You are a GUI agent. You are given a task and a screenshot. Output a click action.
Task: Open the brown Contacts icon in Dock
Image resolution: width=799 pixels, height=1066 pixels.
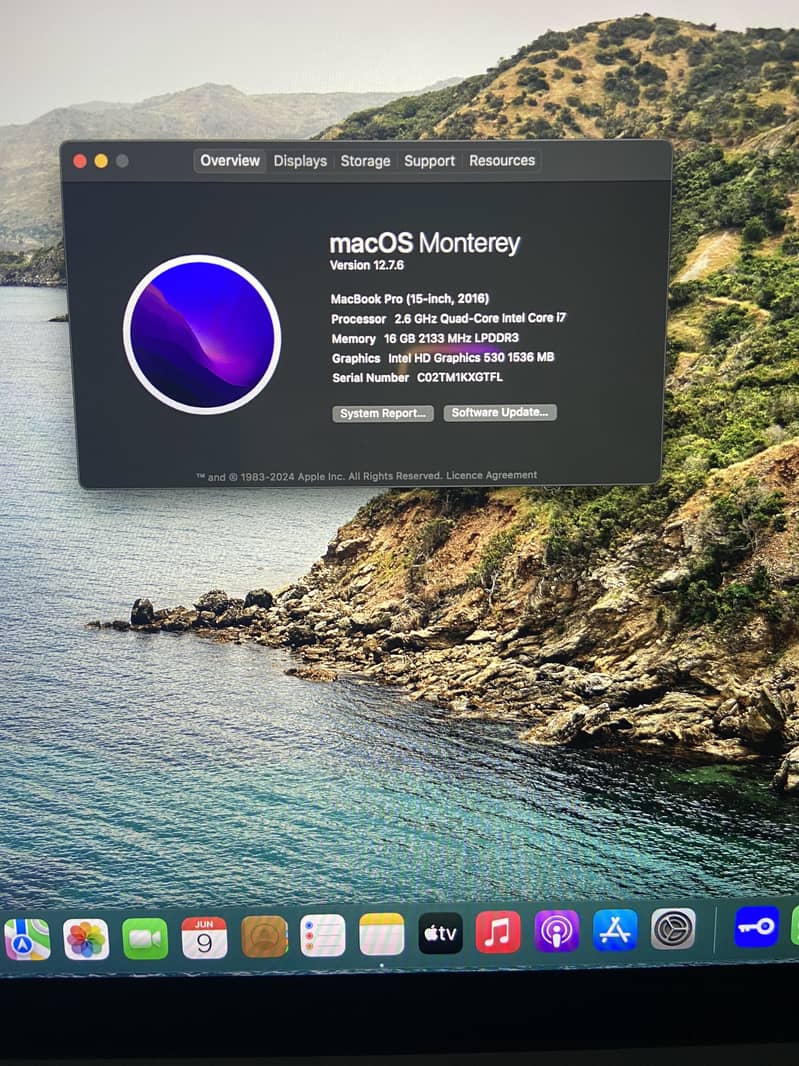tap(264, 937)
